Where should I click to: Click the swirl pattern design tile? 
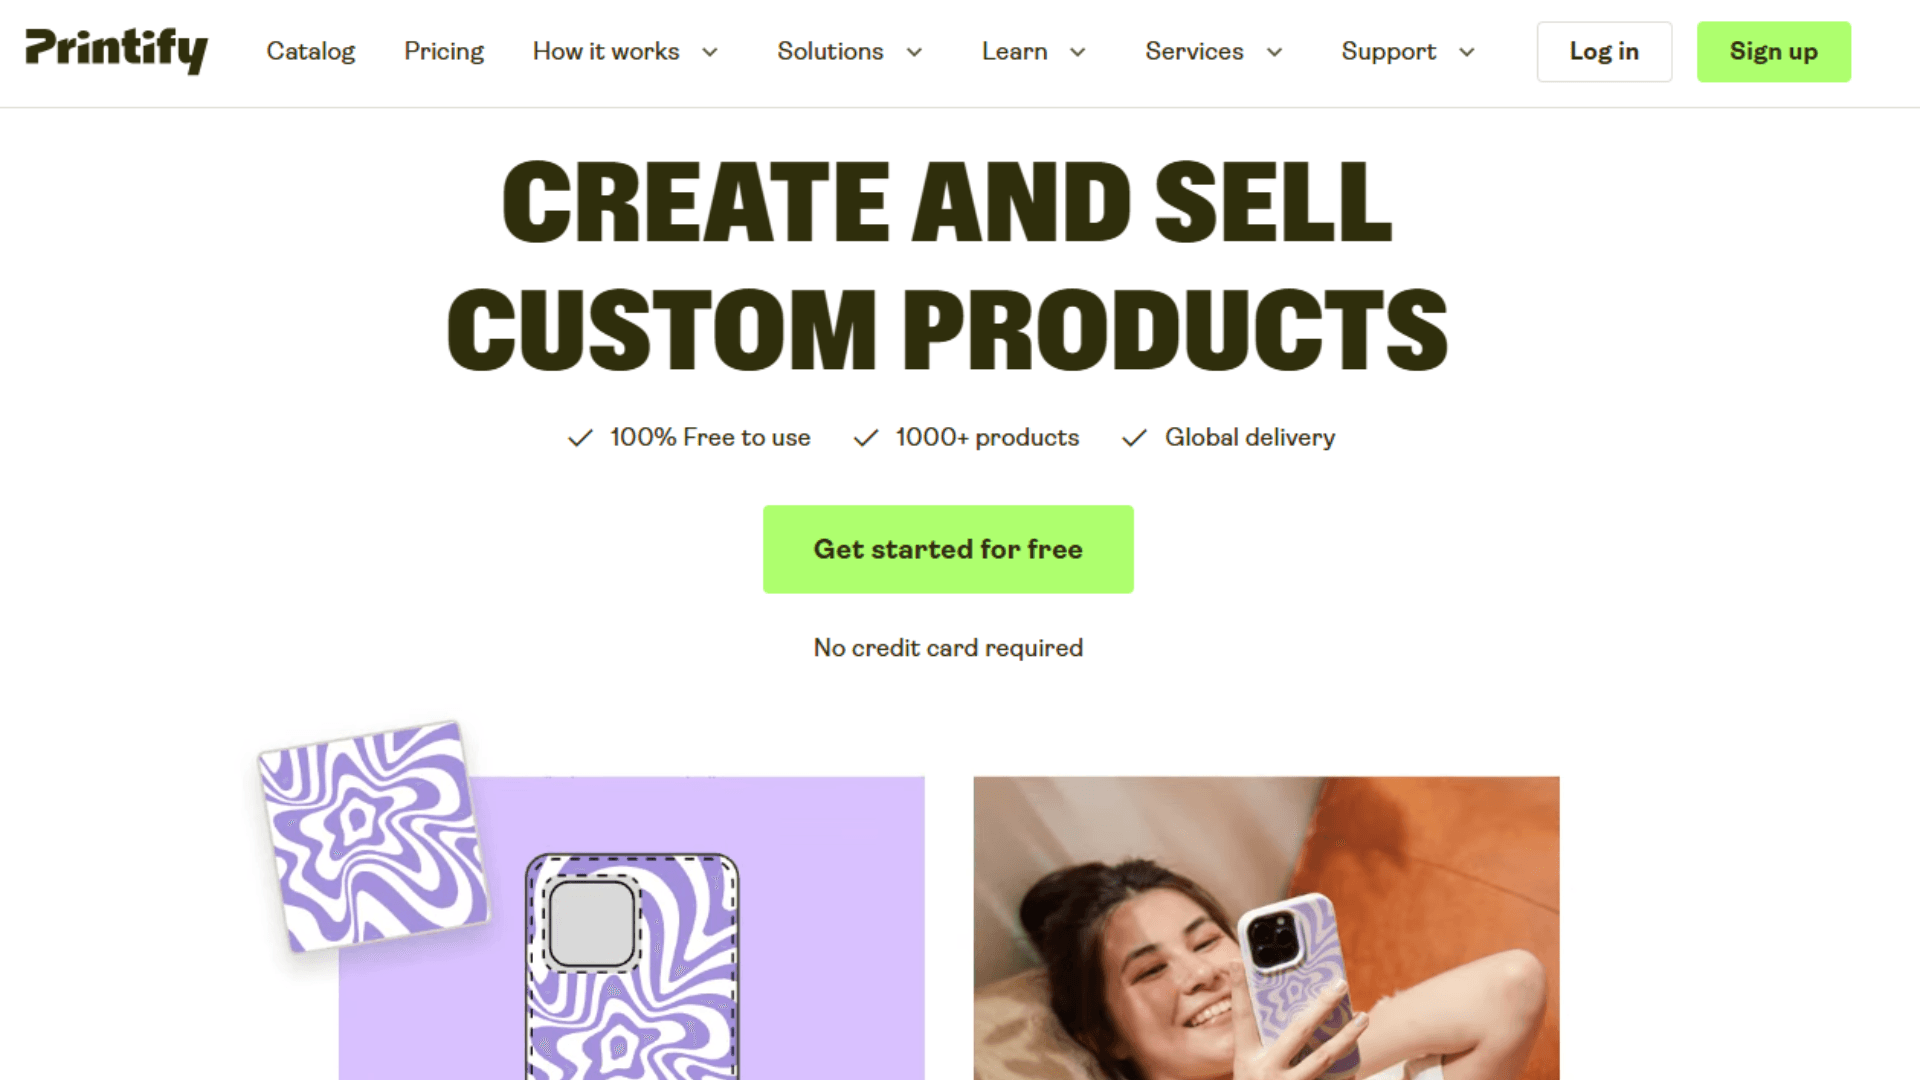tap(373, 837)
